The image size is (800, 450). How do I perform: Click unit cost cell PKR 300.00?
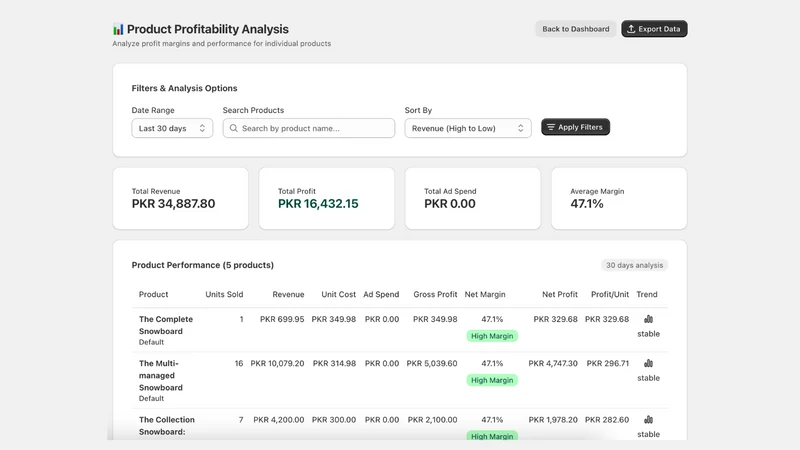pyautogui.click(x=334, y=419)
